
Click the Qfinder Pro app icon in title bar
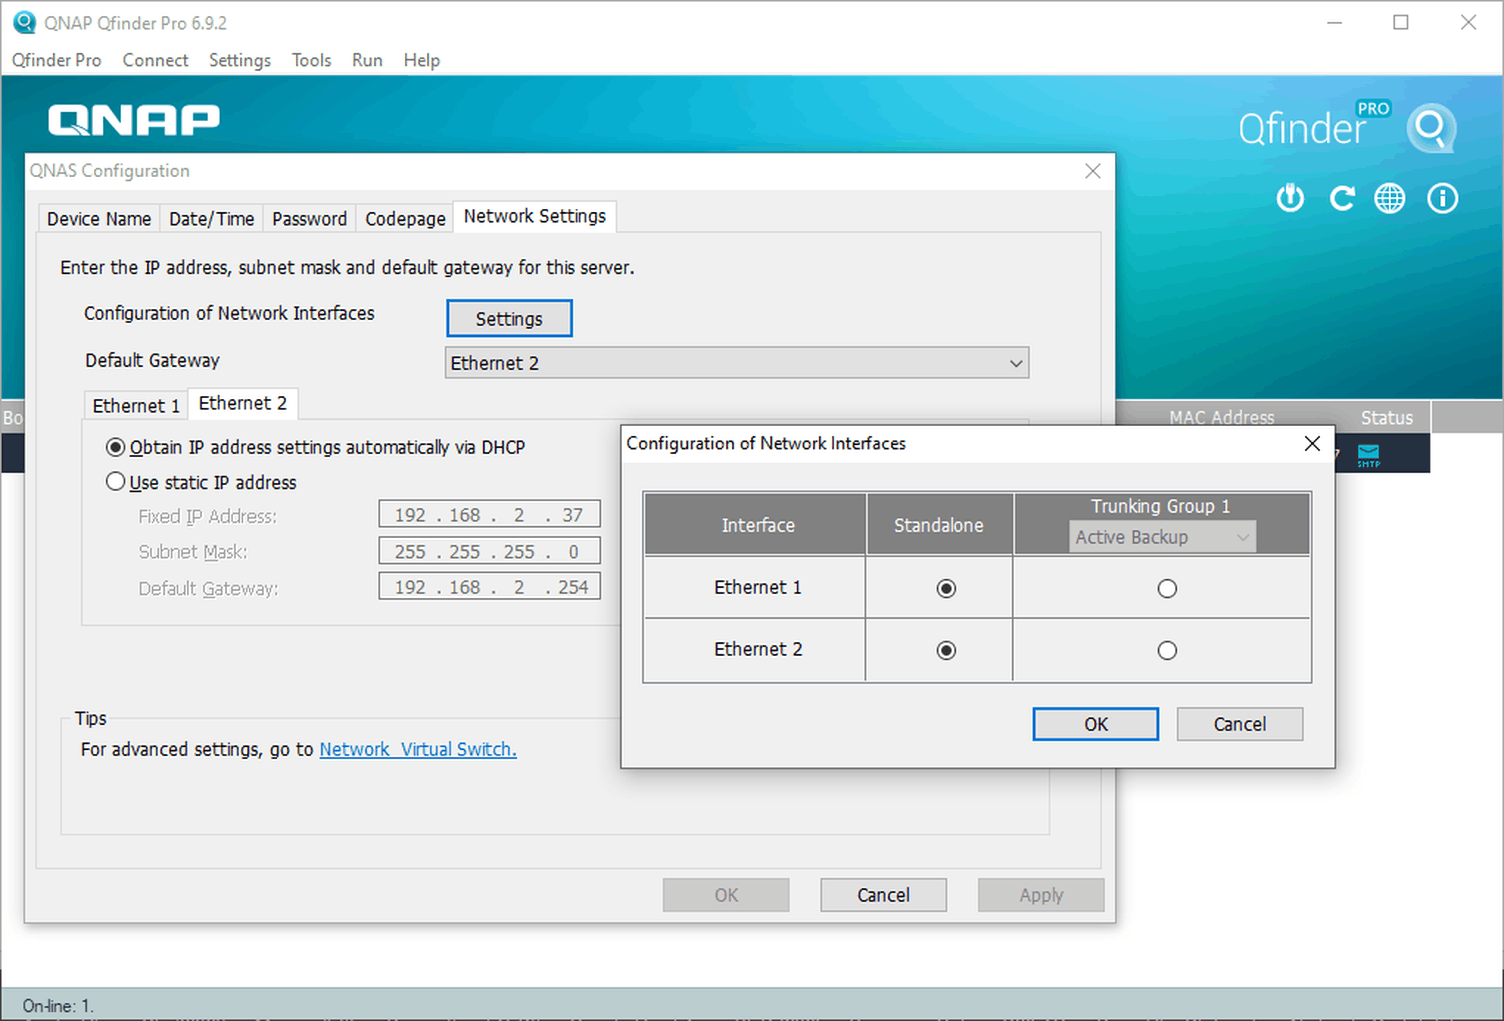(24, 22)
